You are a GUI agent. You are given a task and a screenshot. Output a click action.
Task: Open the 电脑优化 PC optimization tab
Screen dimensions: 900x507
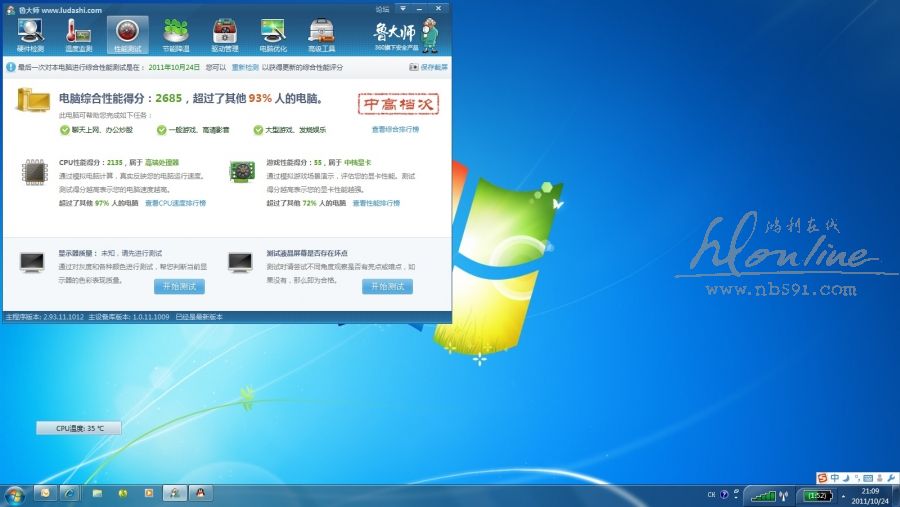coord(273,35)
